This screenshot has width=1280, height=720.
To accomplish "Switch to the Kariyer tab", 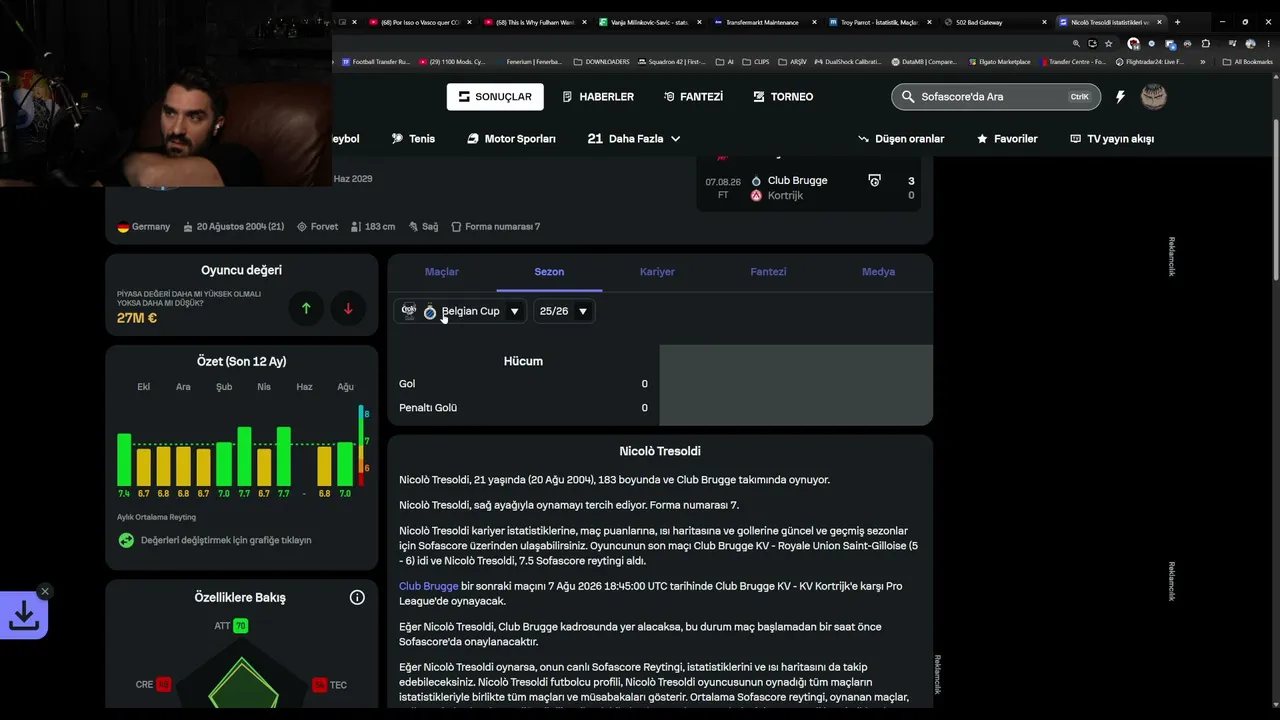I will pos(657,272).
